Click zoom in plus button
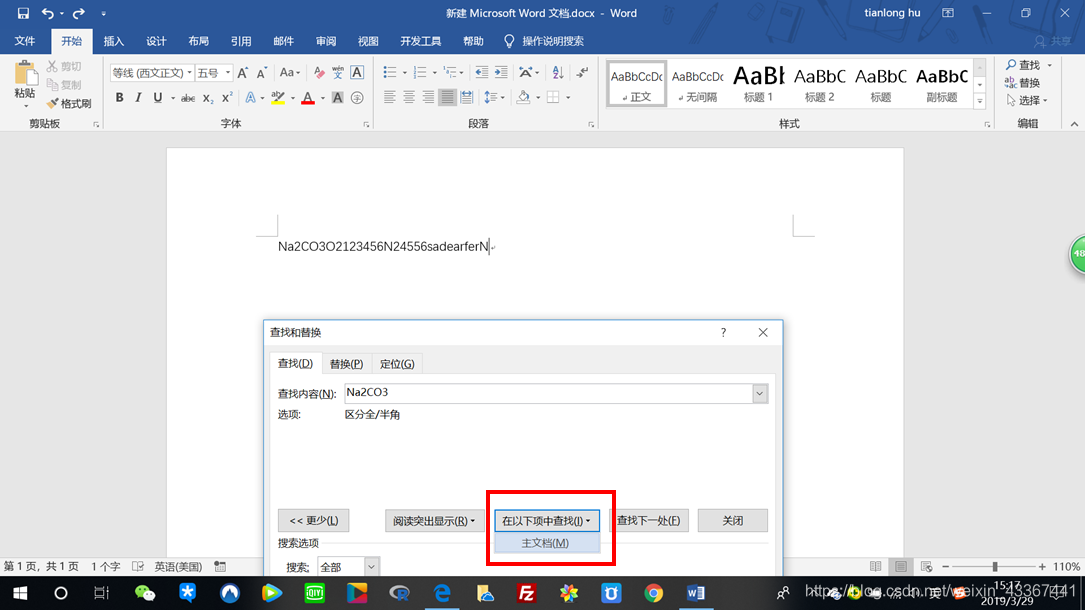The height and width of the screenshot is (610, 1085). click(1042, 566)
